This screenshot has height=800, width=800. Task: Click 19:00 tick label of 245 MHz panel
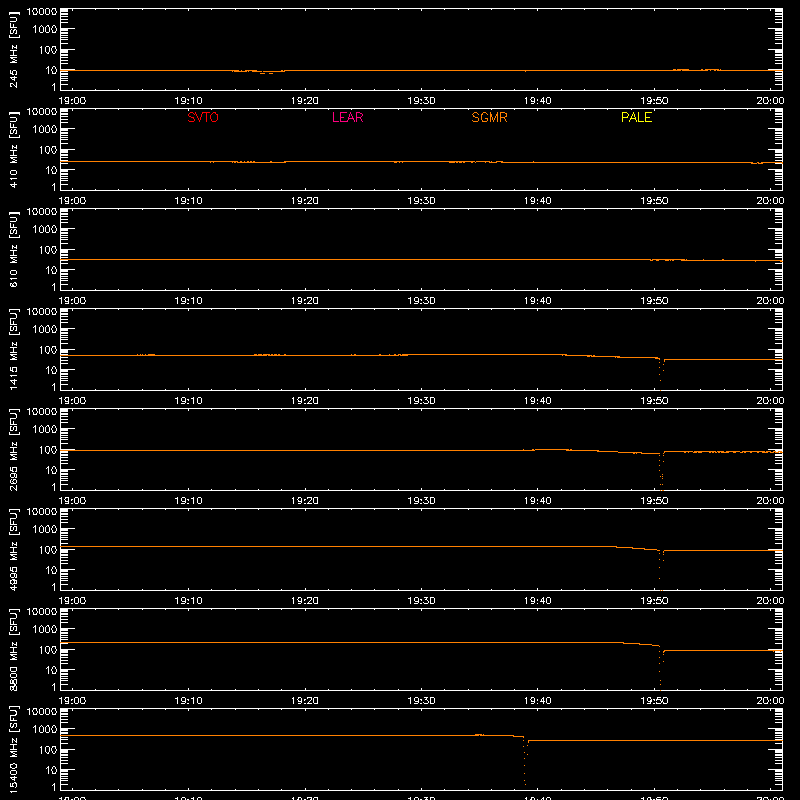(x=72, y=101)
